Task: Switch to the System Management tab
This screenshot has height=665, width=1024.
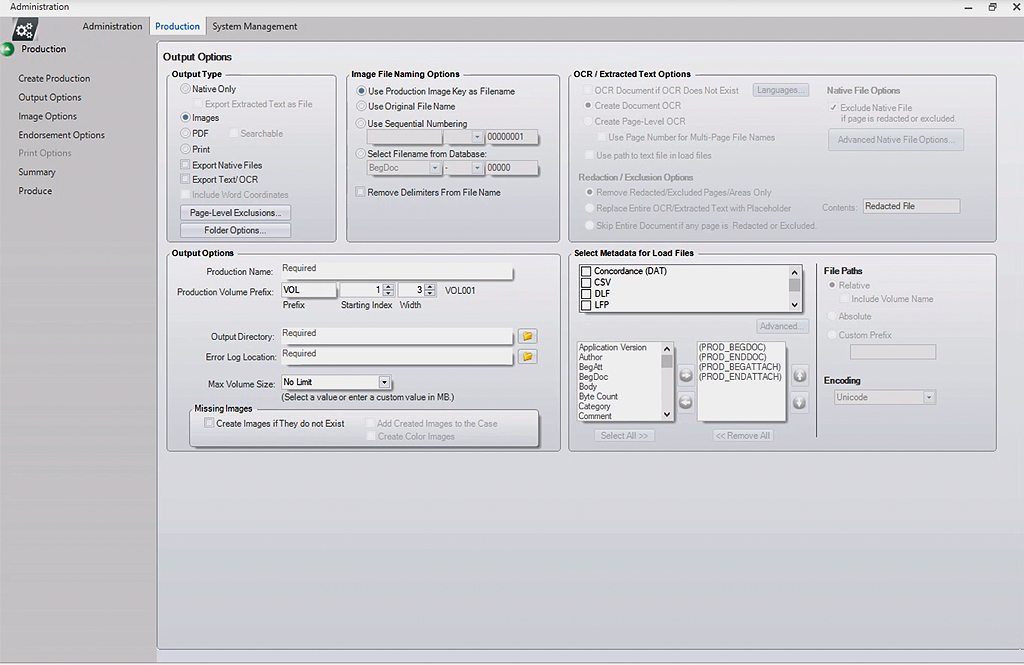Action: tap(254, 26)
